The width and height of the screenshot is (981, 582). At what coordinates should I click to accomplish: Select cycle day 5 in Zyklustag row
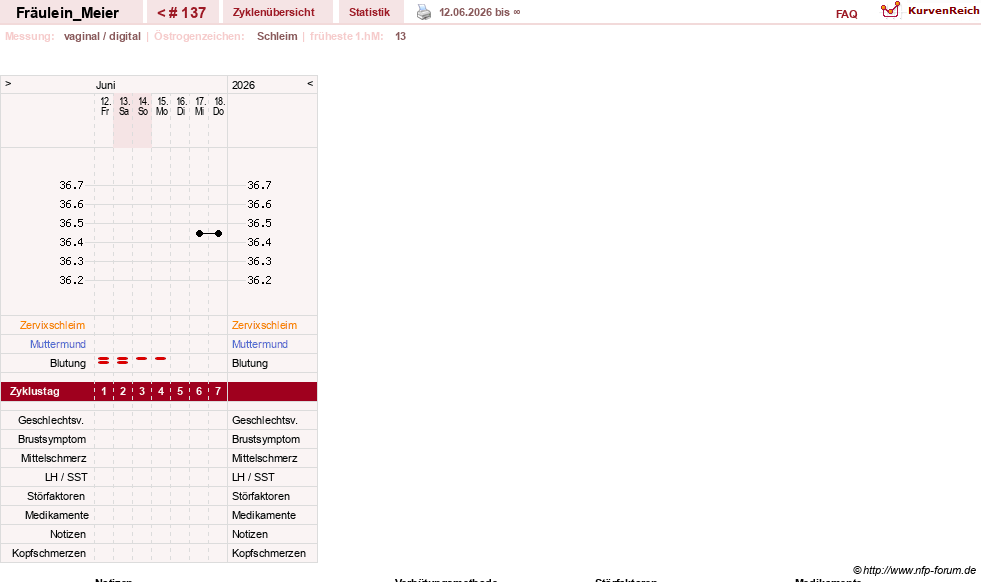click(x=180, y=391)
